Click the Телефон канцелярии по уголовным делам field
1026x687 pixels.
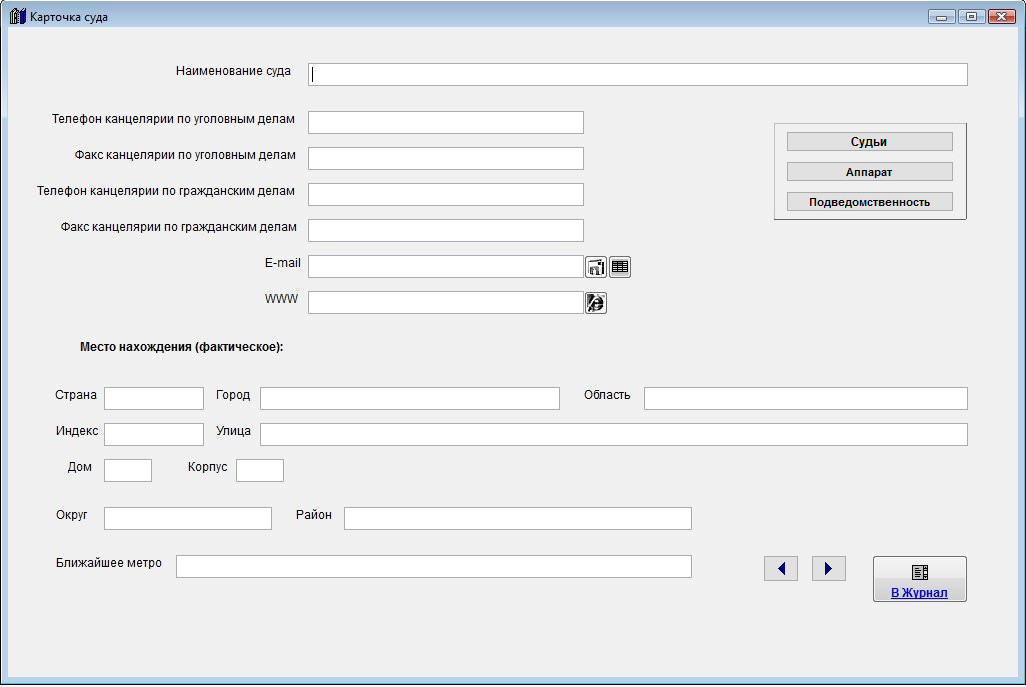click(x=446, y=122)
